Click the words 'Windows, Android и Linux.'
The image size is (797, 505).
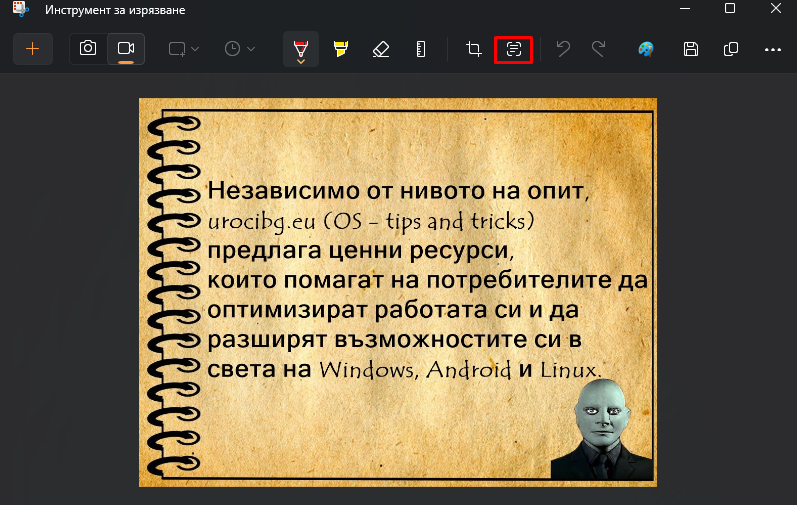(460, 370)
